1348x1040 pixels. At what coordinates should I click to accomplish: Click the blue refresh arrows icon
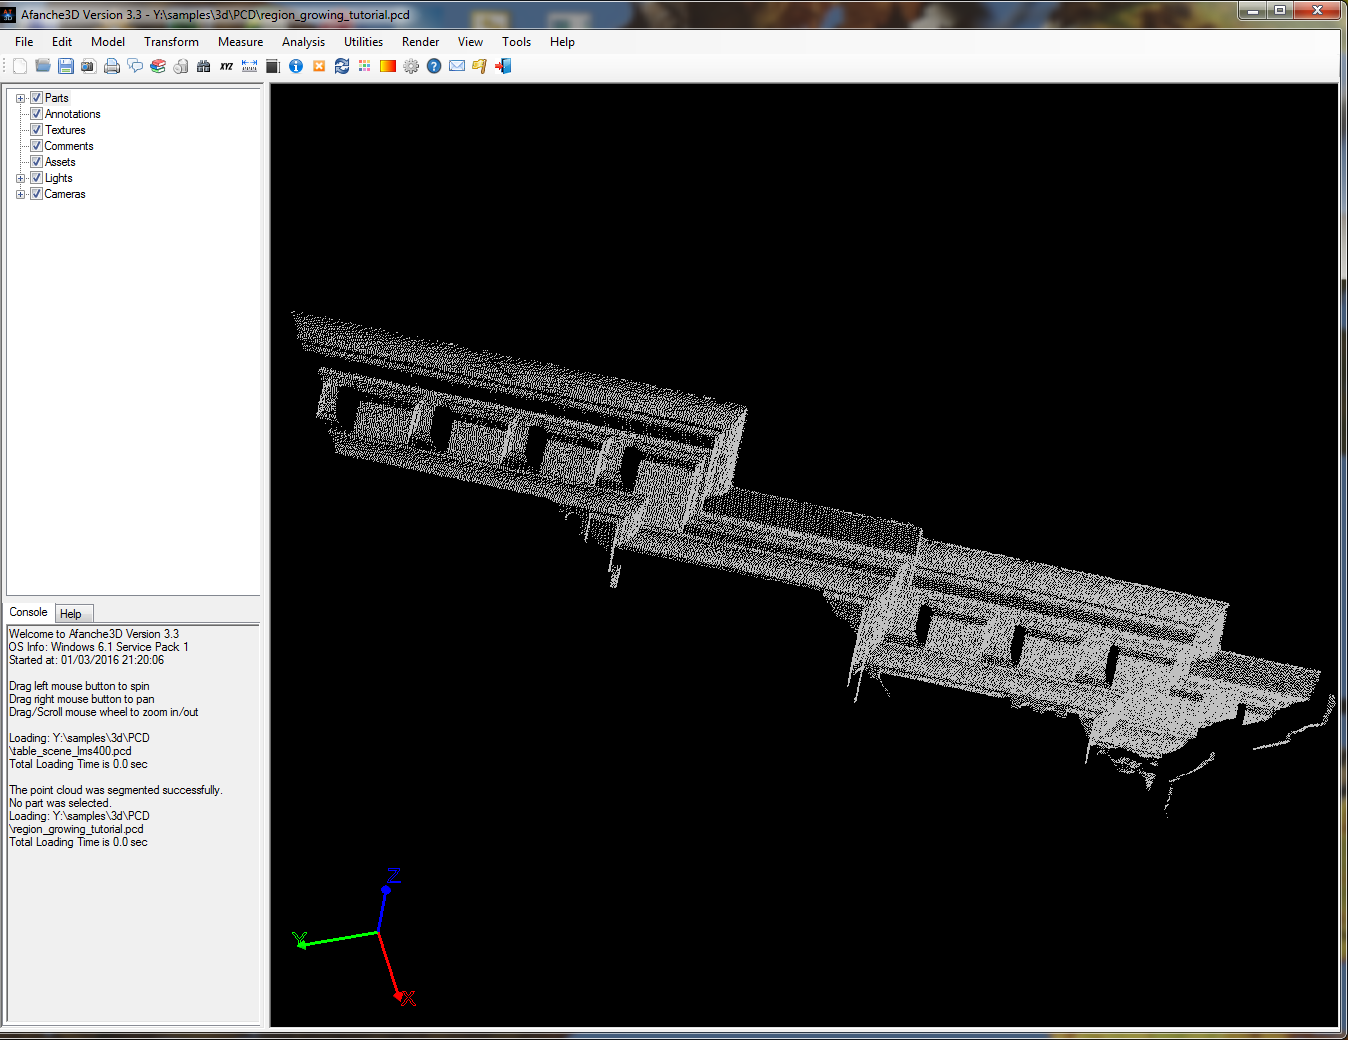(342, 66)
